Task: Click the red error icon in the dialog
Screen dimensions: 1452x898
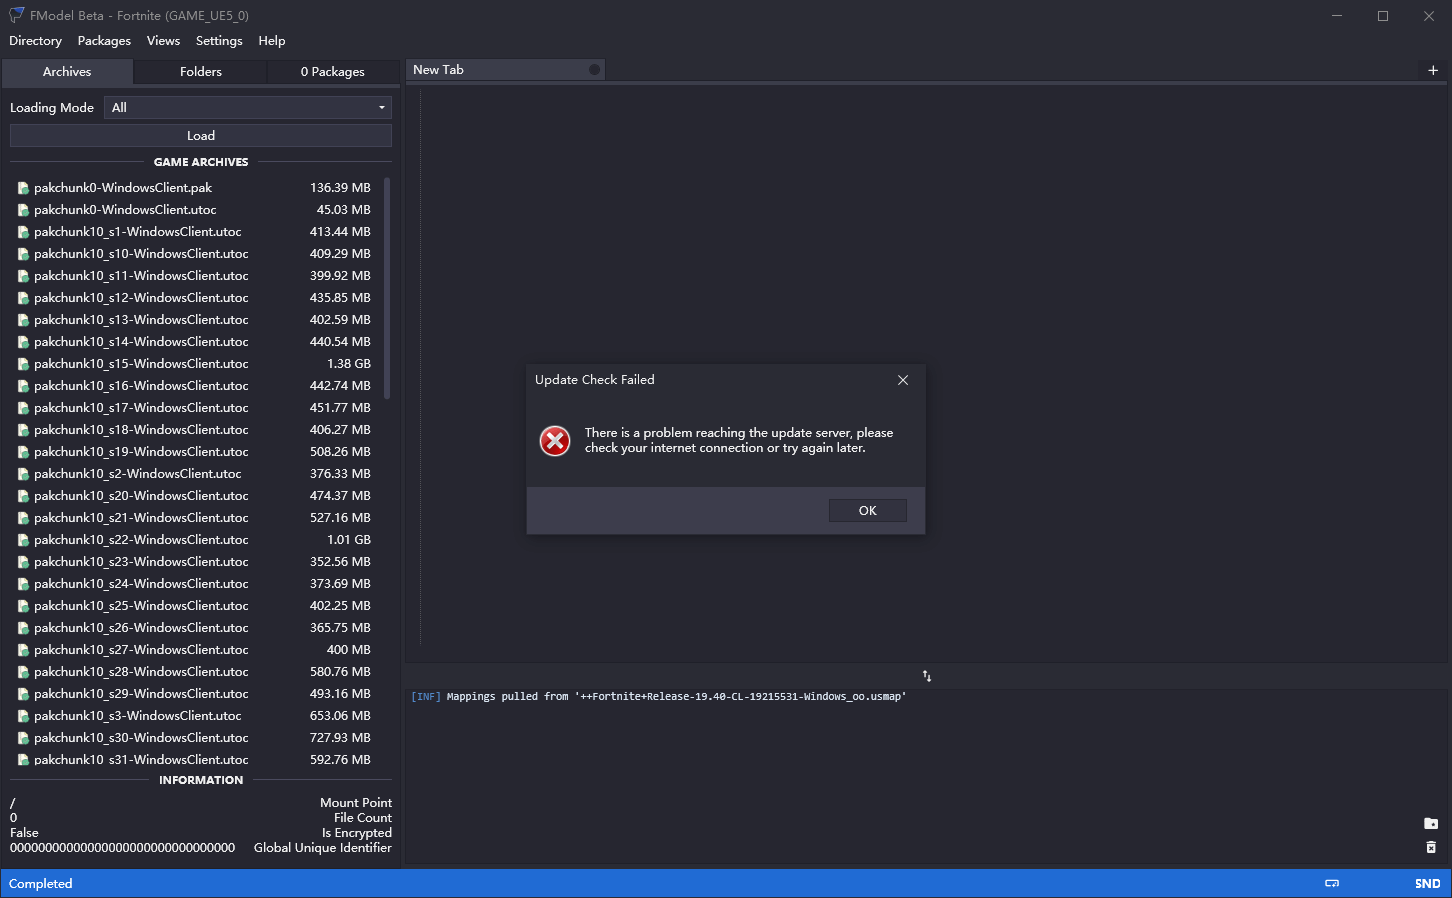Action: pyautogui.click(x=555, y=440)
